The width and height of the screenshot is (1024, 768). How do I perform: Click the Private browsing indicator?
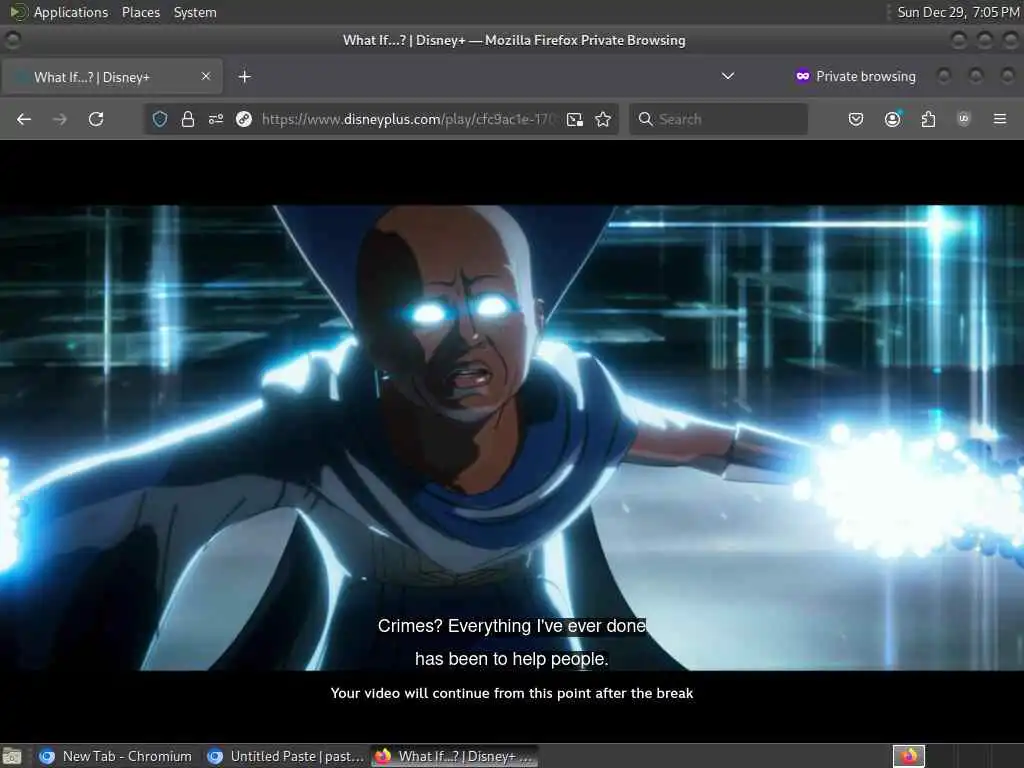[856, 76]
